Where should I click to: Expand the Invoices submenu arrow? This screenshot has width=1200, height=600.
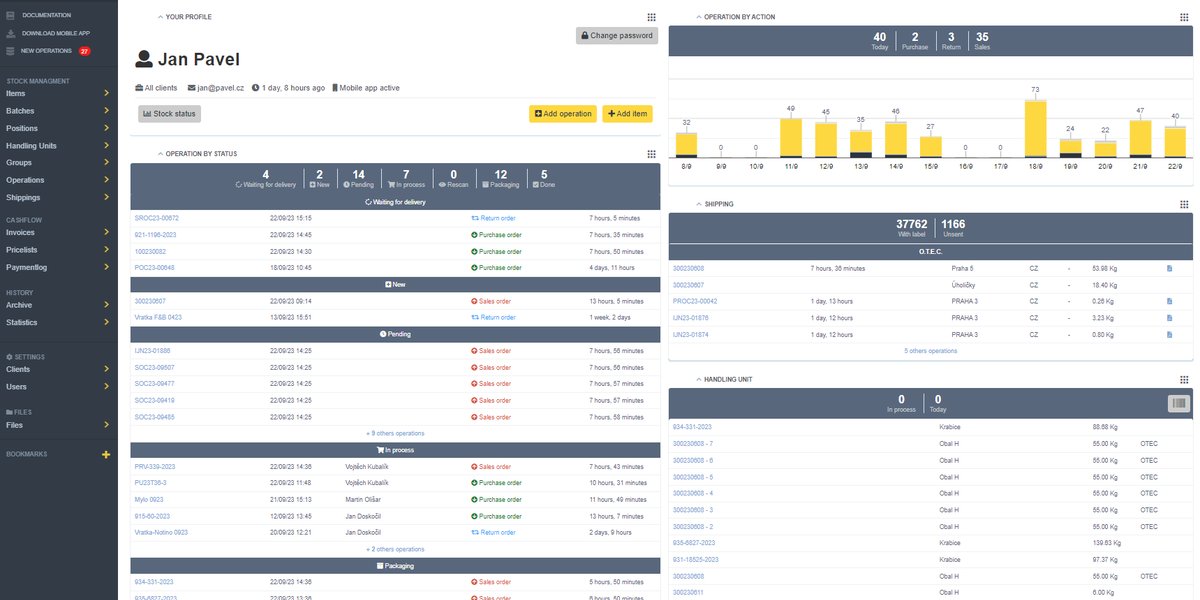[x=106, y=232]
